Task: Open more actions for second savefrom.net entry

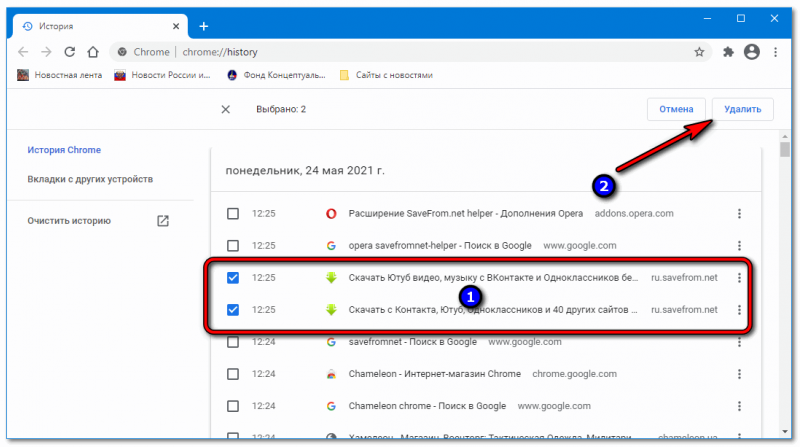Action: click(739, 310)
